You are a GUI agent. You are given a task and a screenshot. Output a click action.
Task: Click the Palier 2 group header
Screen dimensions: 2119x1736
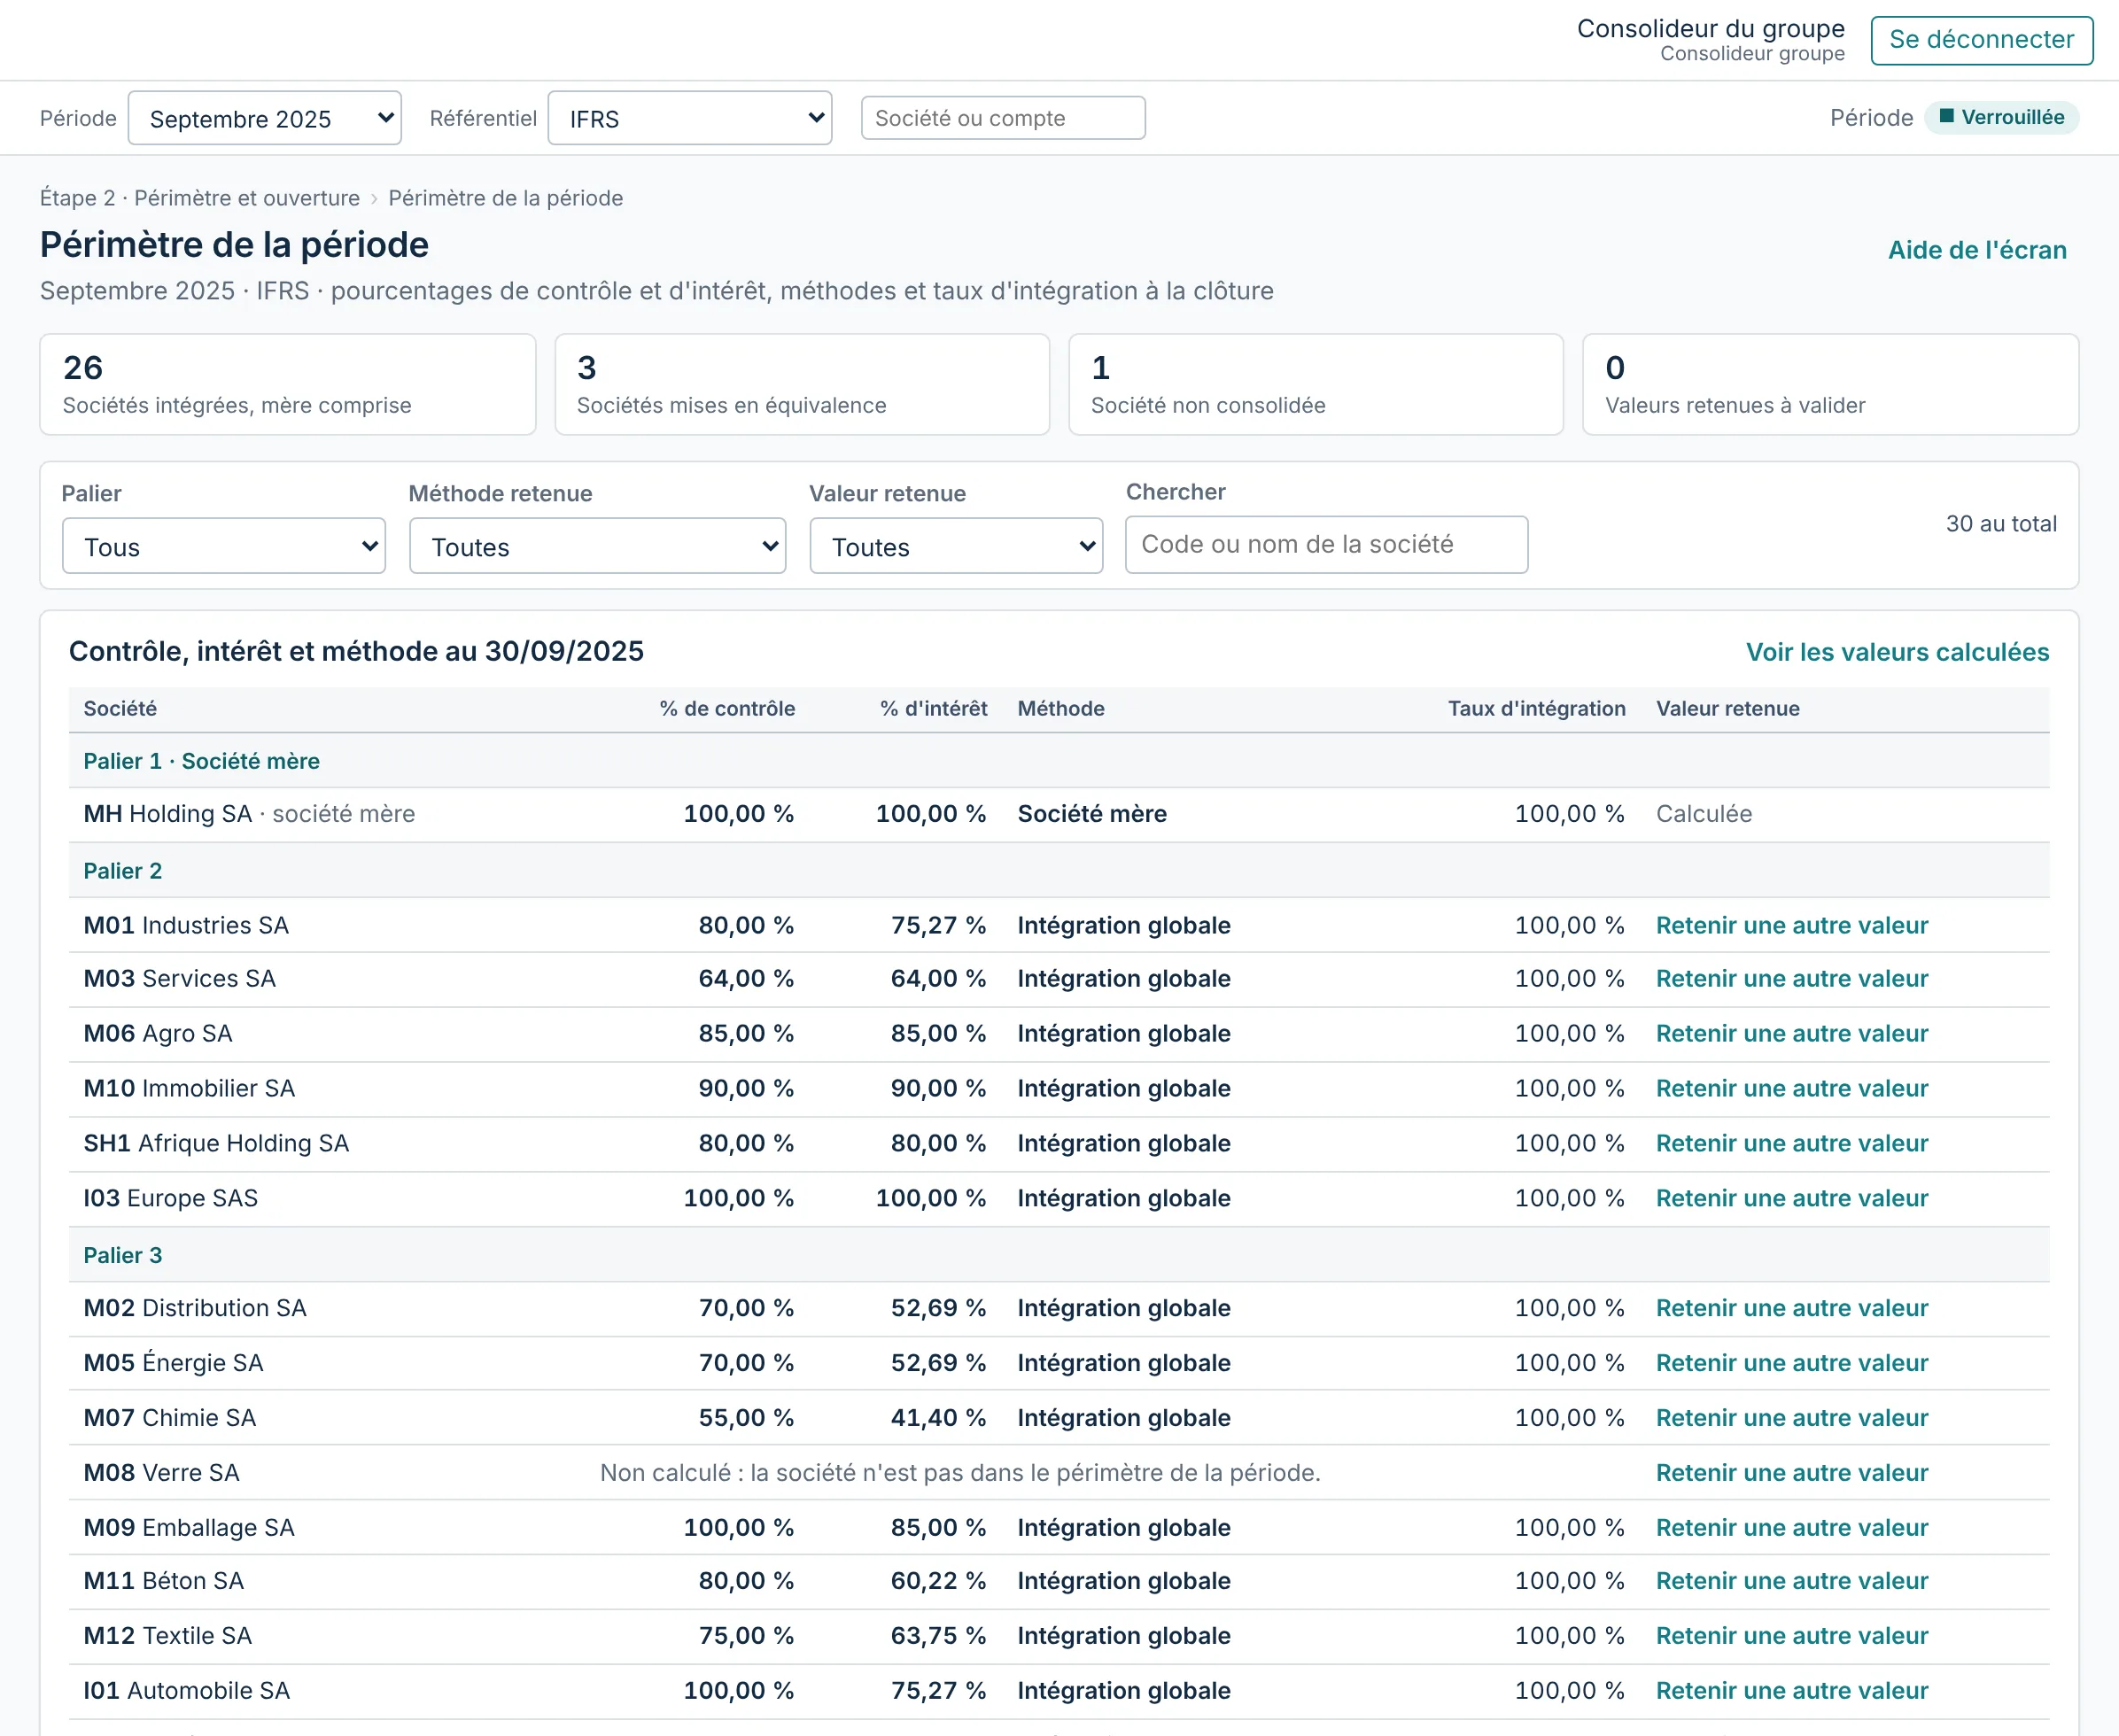(x=1059, y=871)
